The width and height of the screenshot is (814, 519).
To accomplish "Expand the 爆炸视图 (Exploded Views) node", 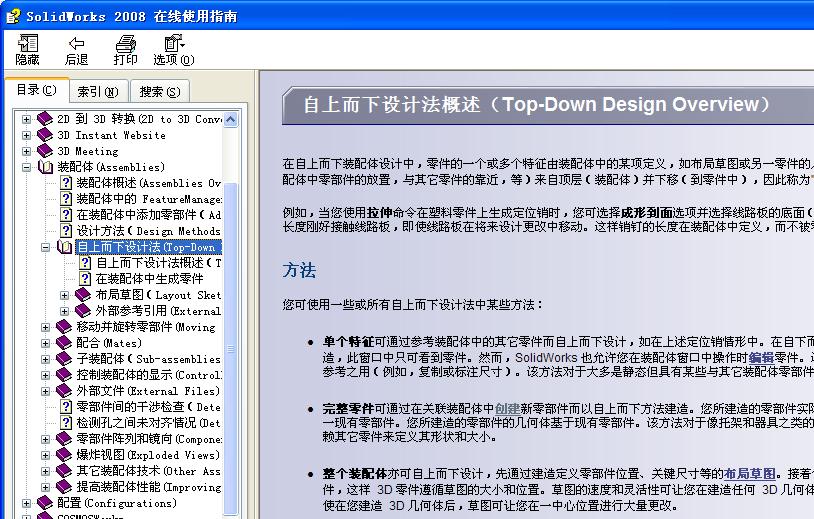I will pyautogui.click(x=45, y=456).
